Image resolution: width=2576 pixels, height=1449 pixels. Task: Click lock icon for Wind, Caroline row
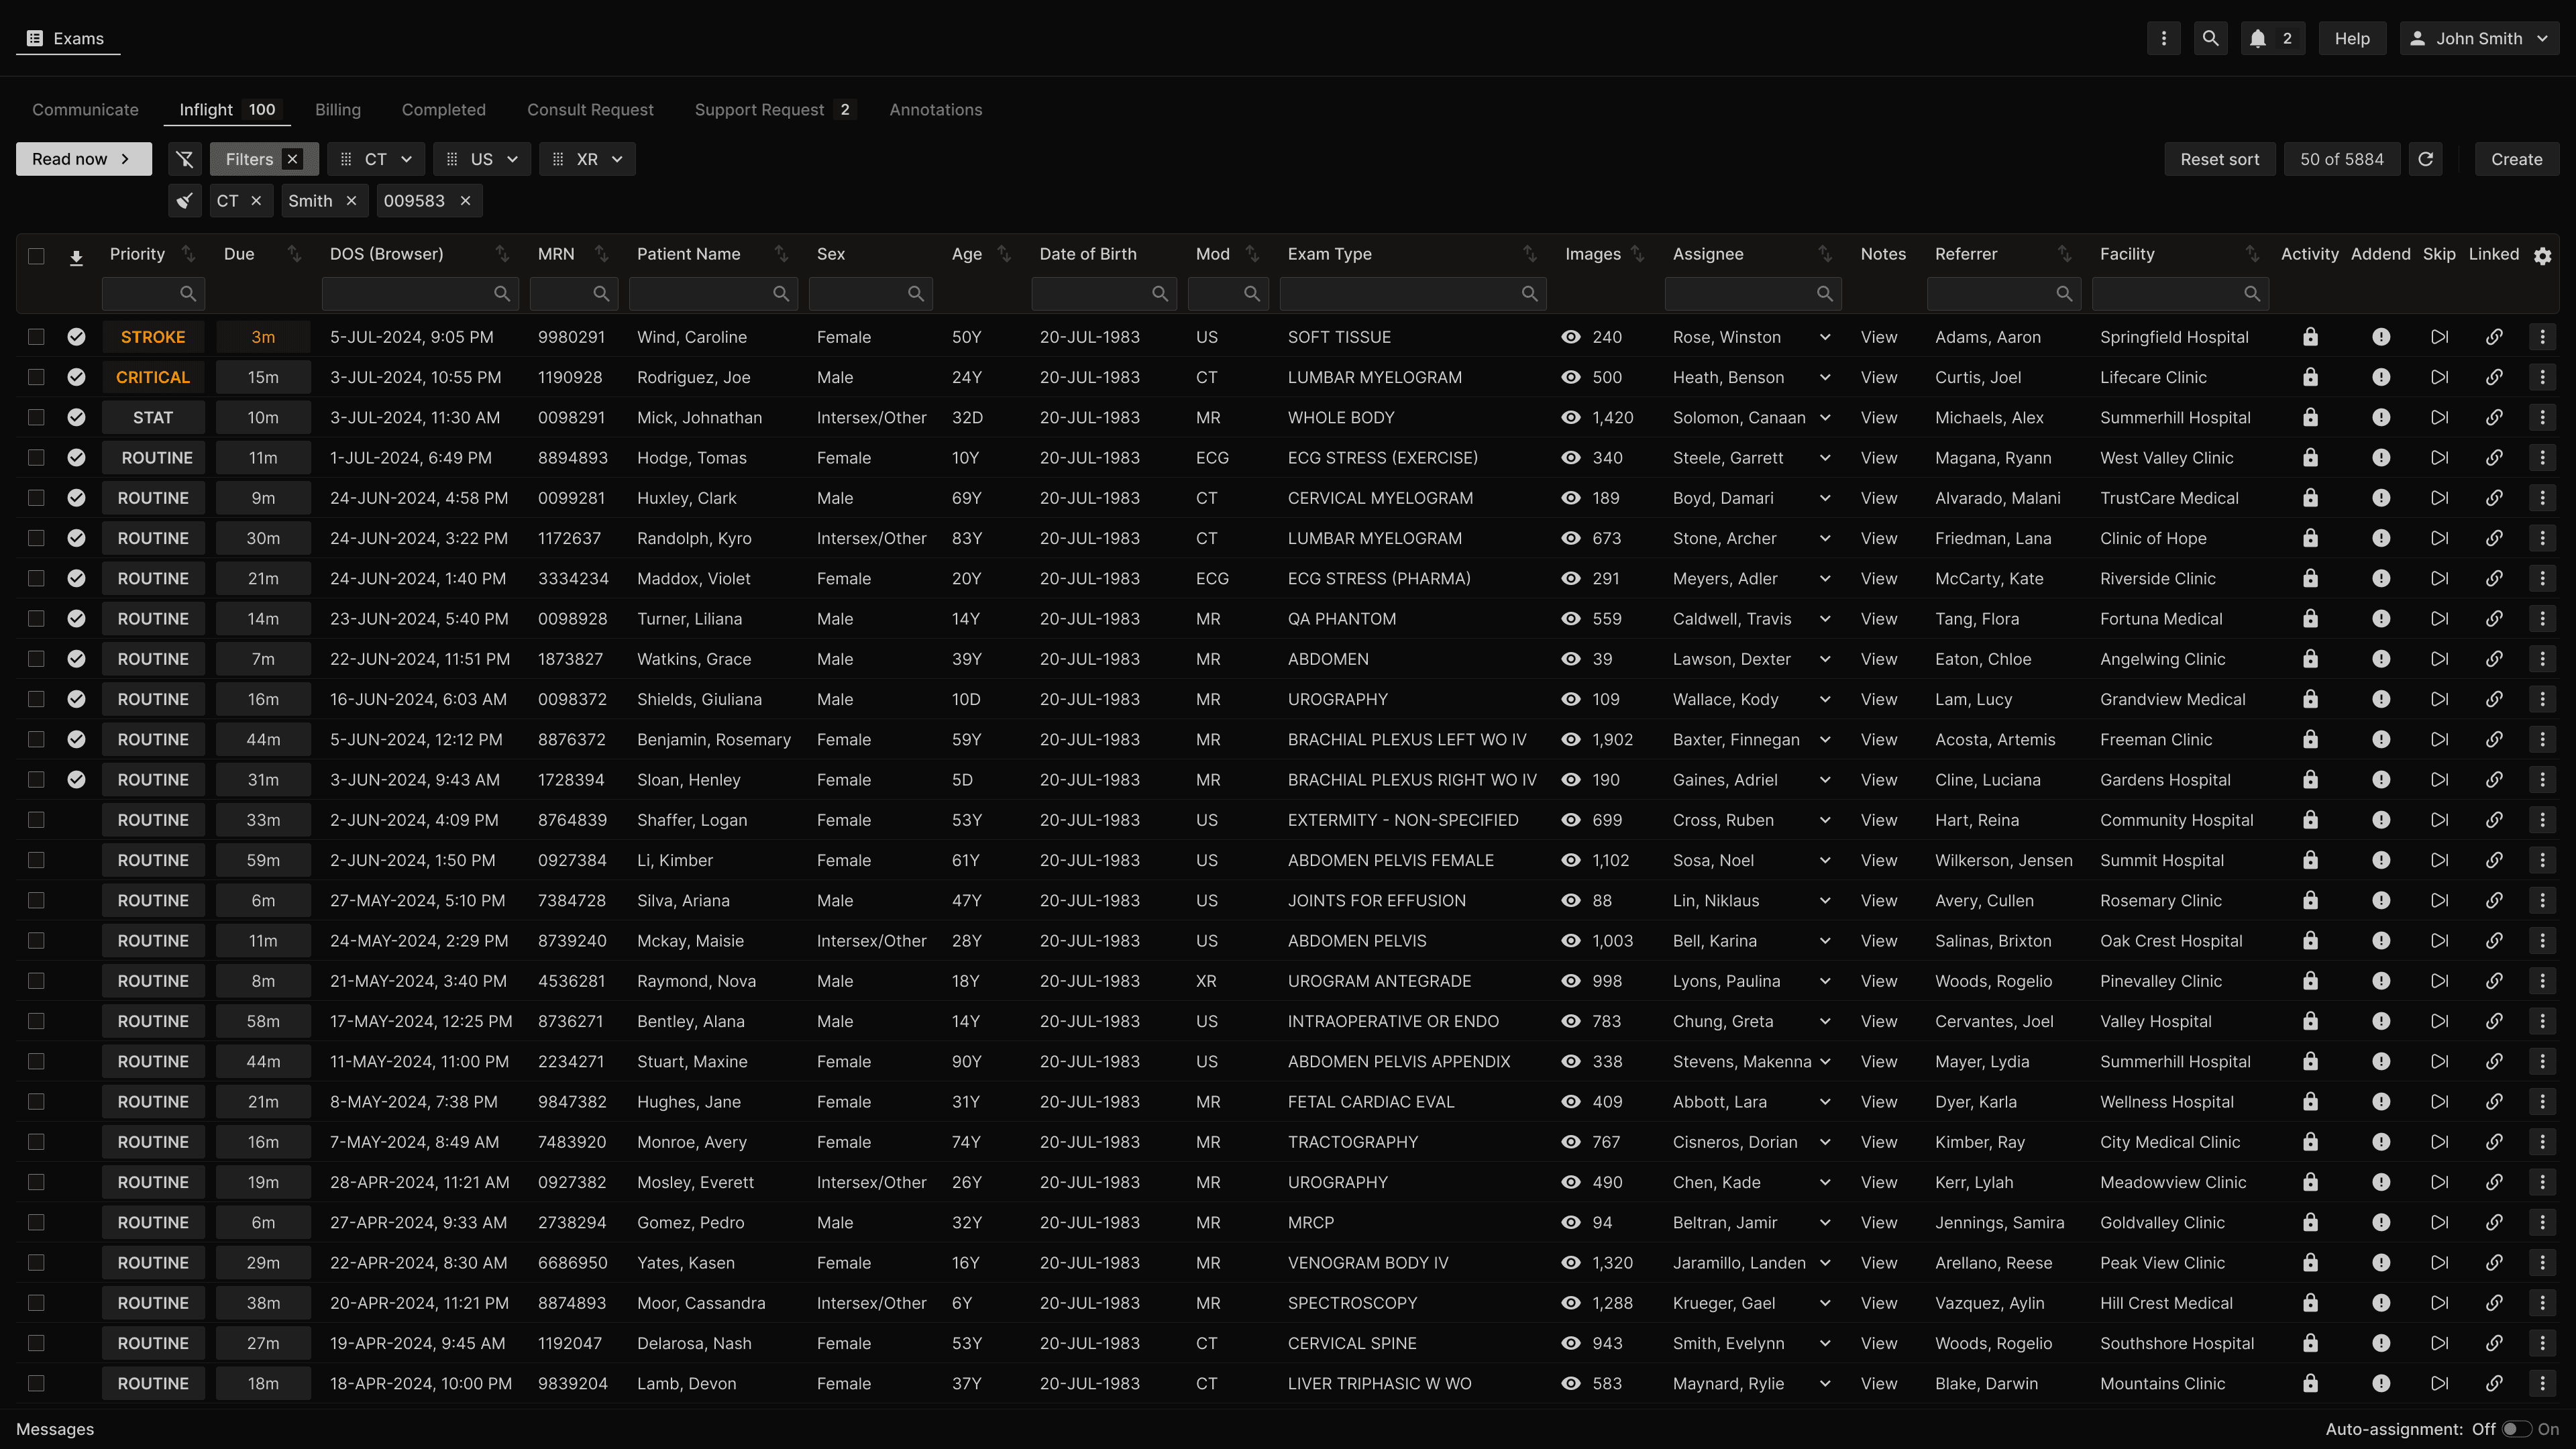tap(2310, 337)
